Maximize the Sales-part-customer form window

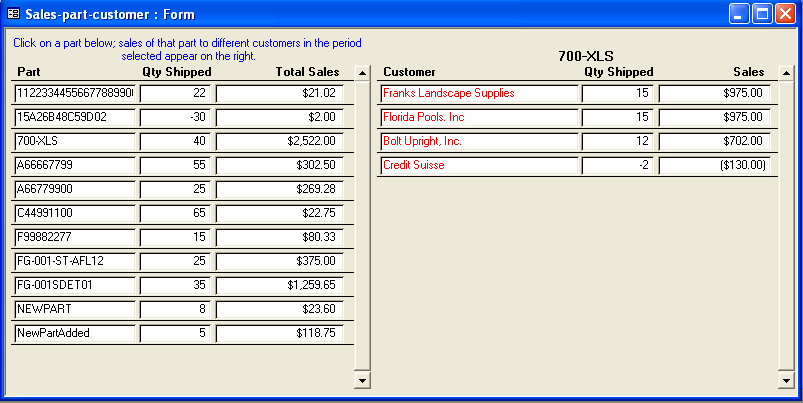pos(762,14)
